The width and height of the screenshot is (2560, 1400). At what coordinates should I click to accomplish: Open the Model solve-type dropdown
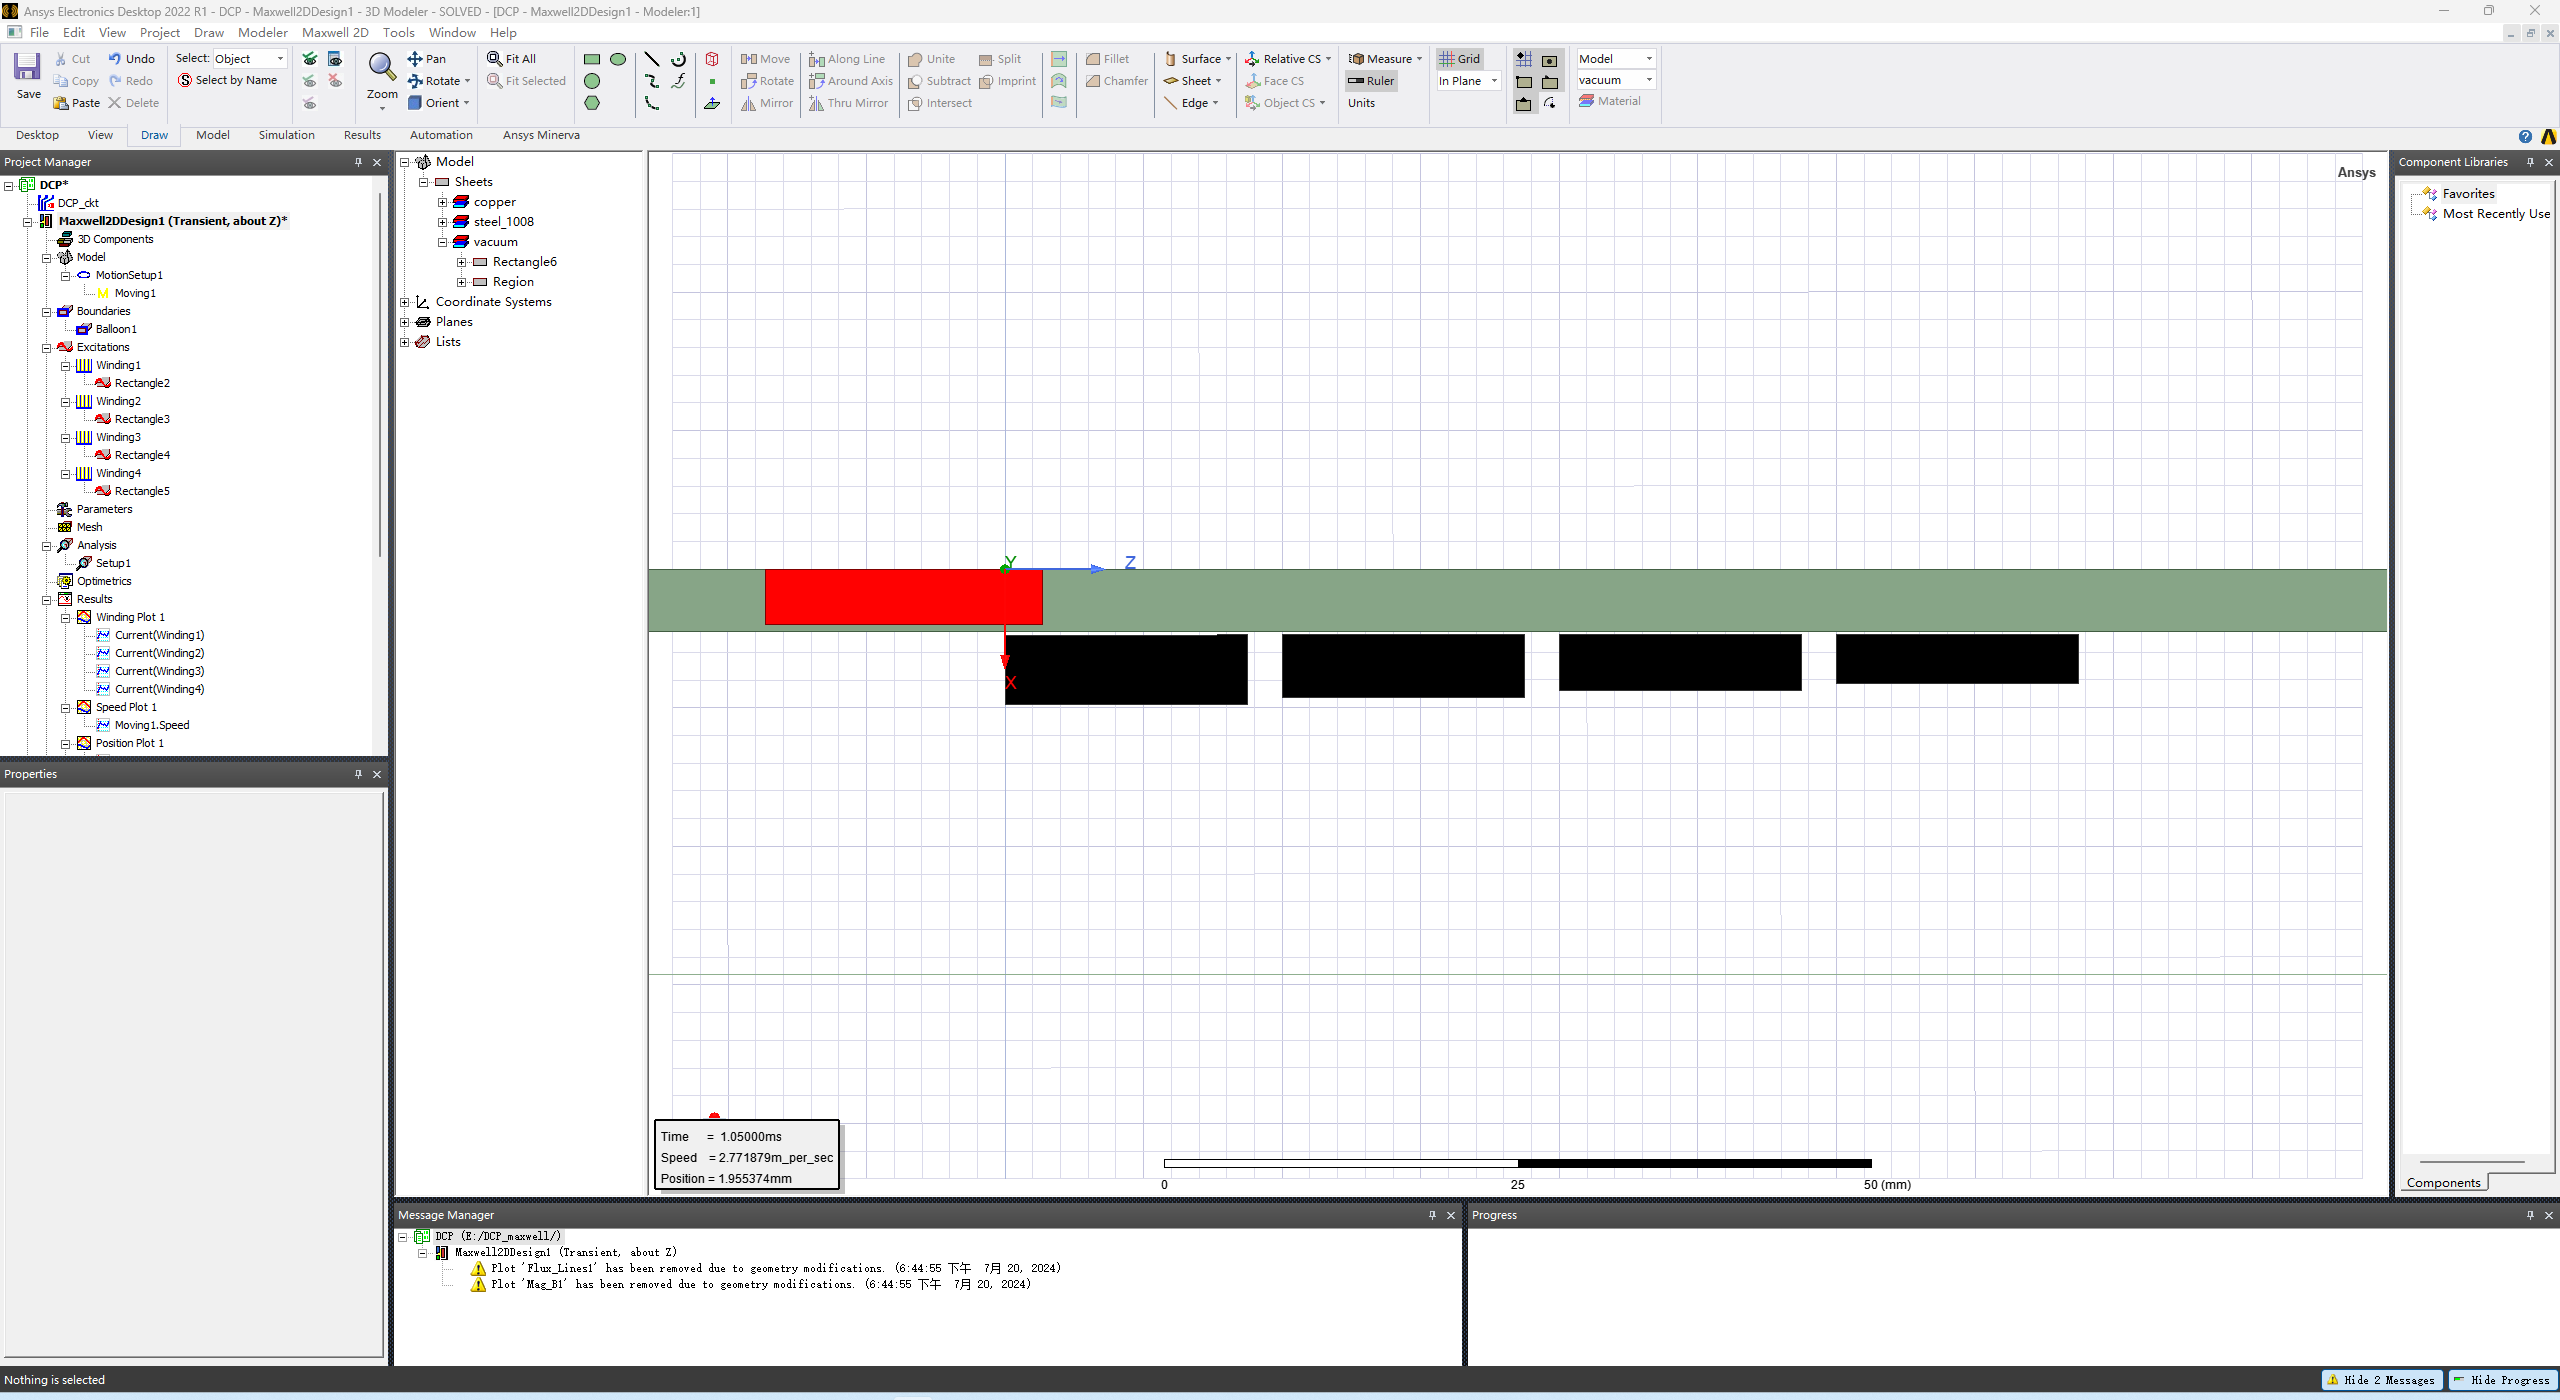point(1616,59)
